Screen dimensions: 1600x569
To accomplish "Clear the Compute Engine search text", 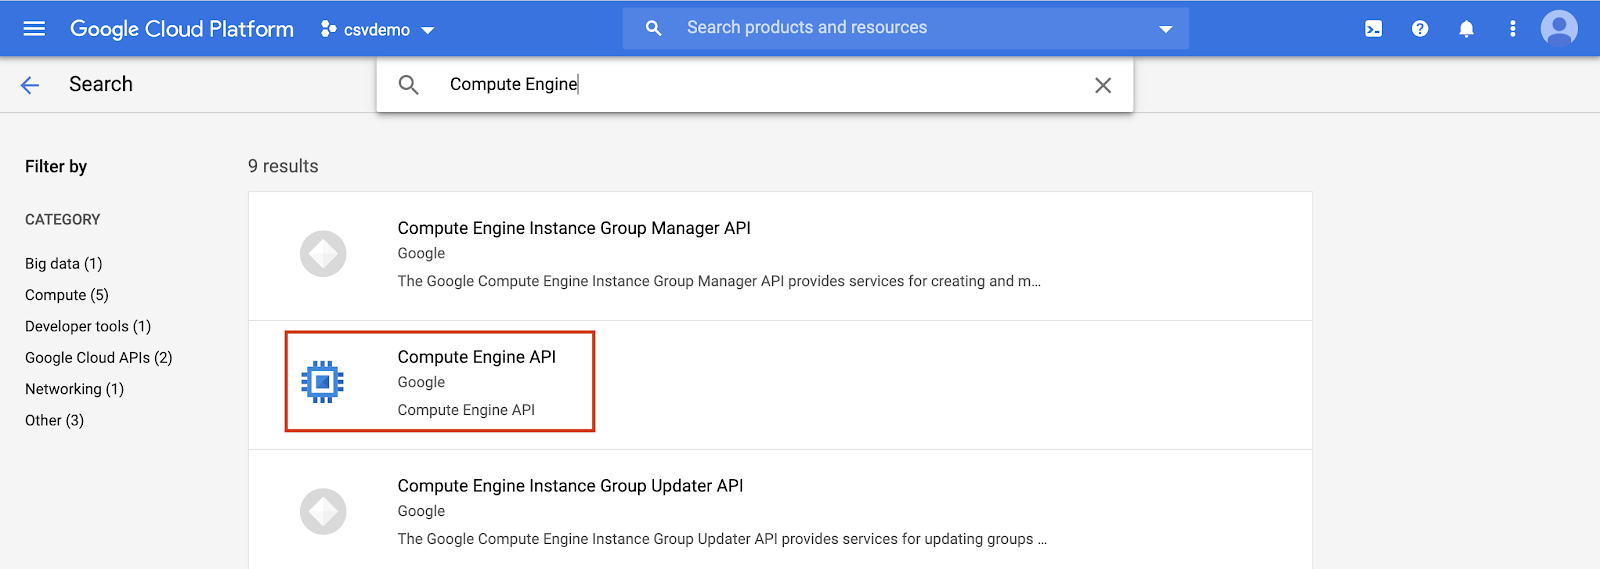I will pos(1103,85).
